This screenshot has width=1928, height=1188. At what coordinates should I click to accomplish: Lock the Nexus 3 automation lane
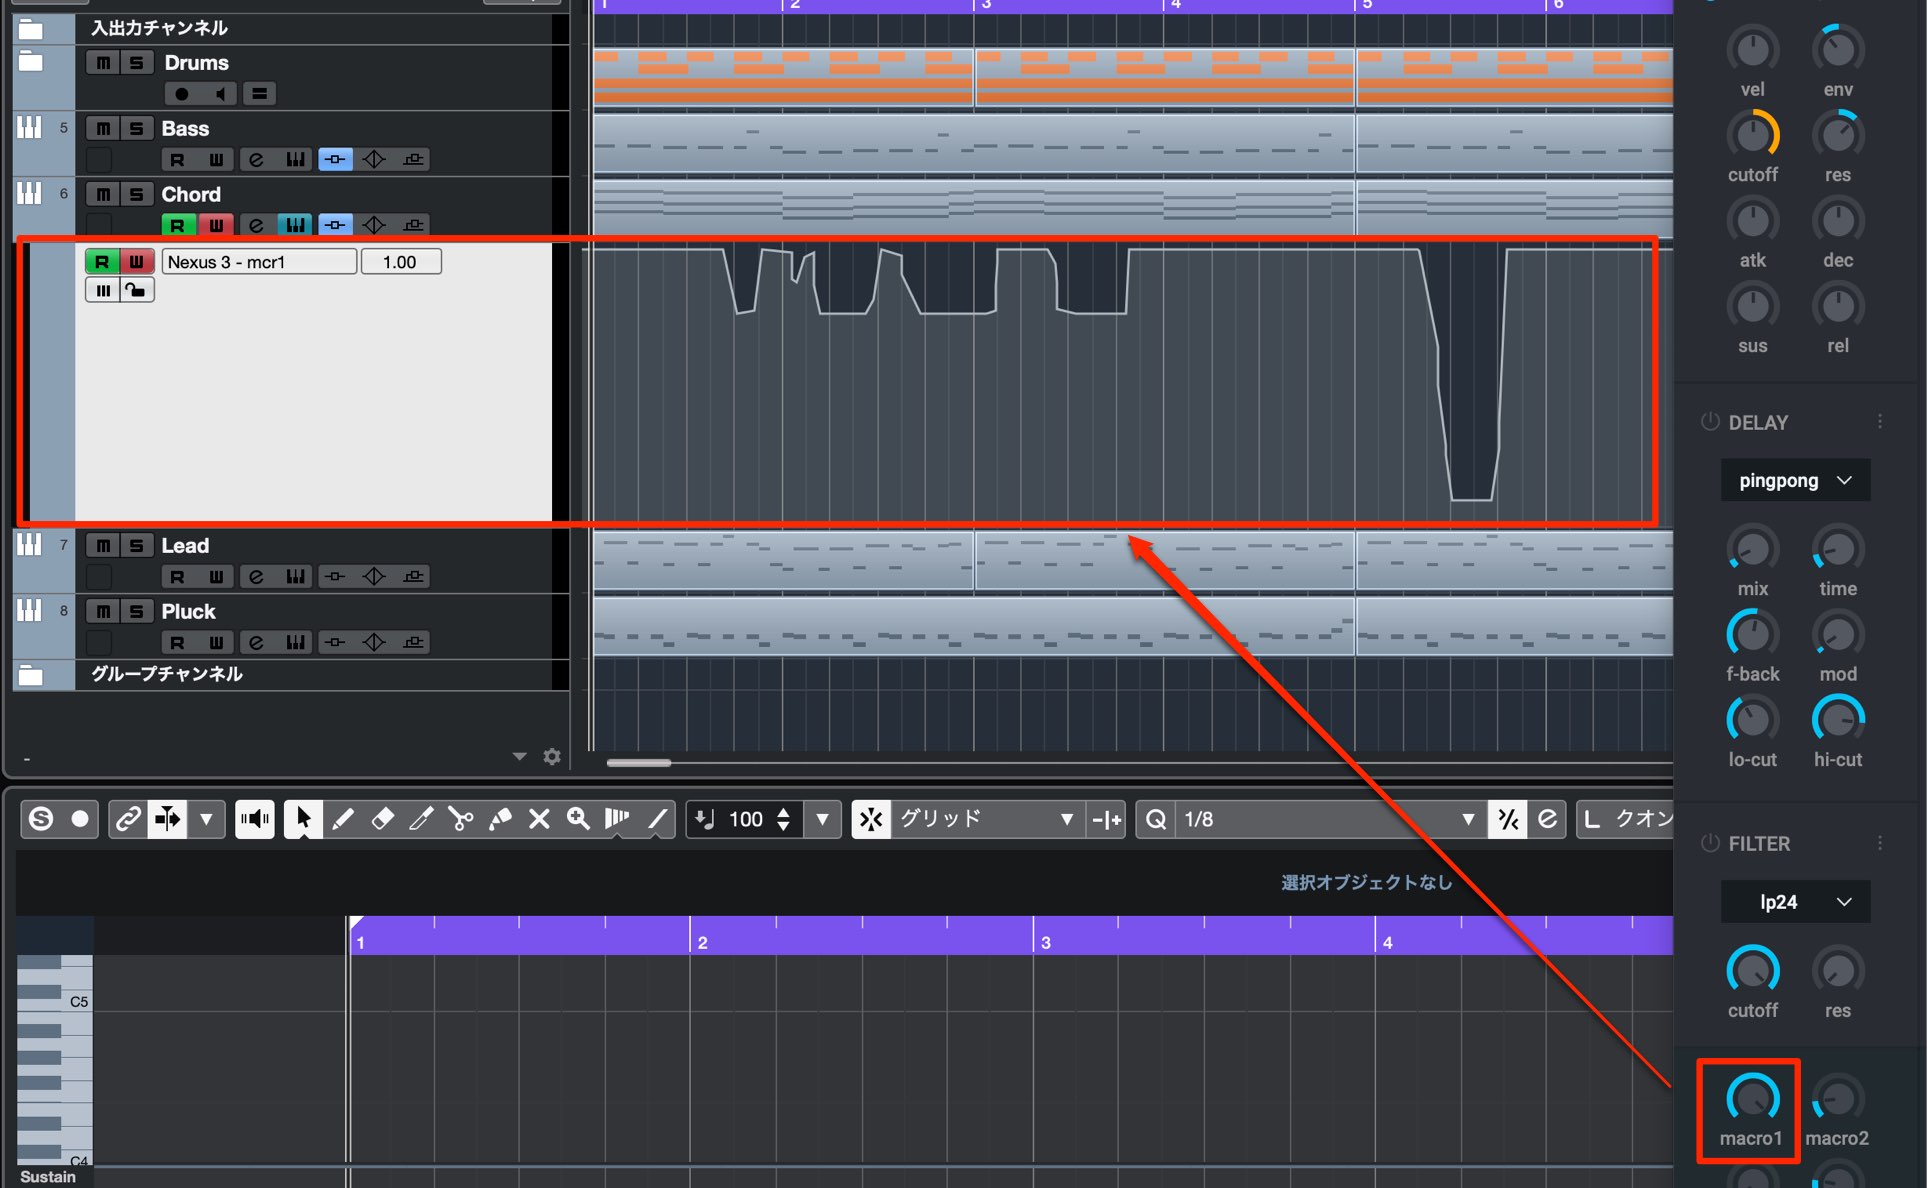pos(137,290)
